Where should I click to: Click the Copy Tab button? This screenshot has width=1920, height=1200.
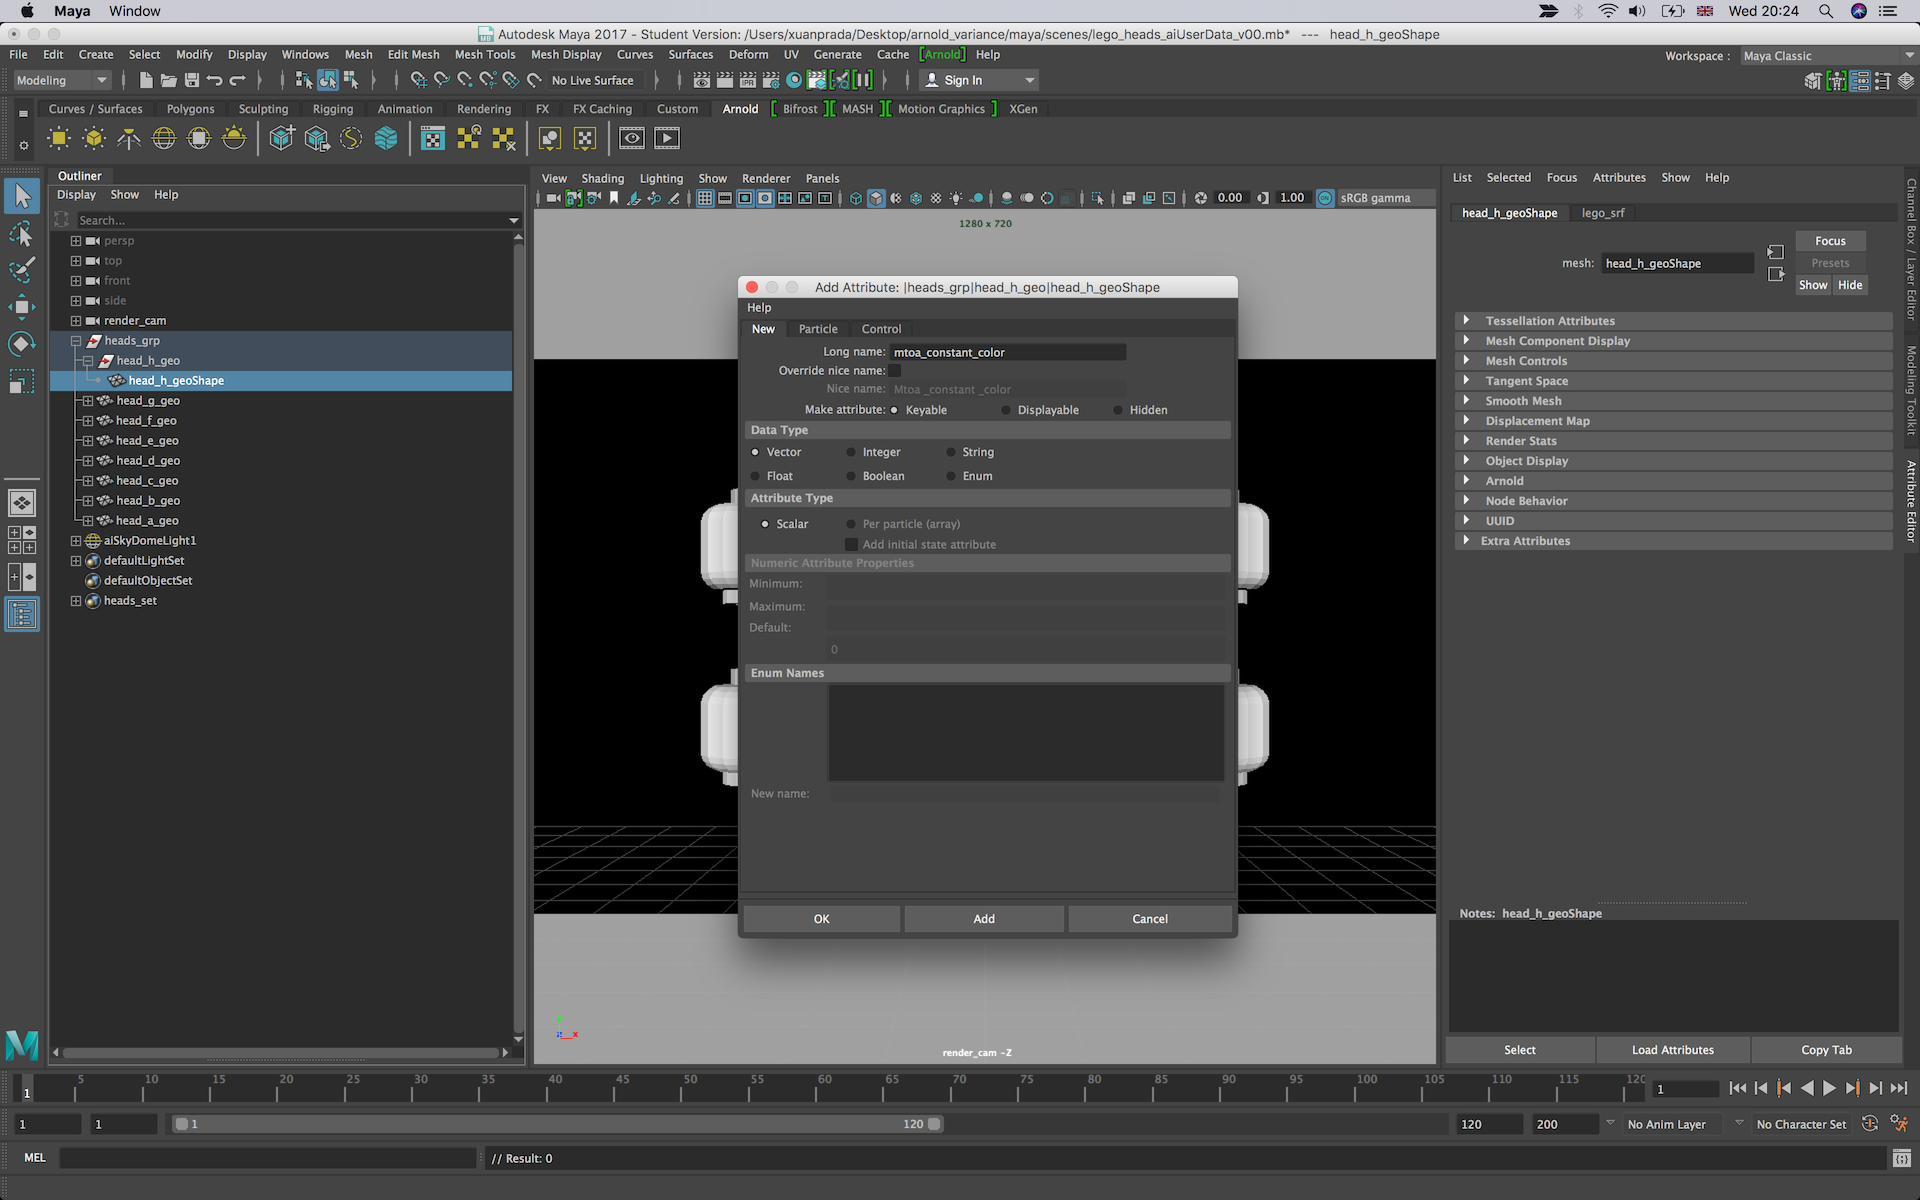pos(1826,1050)
